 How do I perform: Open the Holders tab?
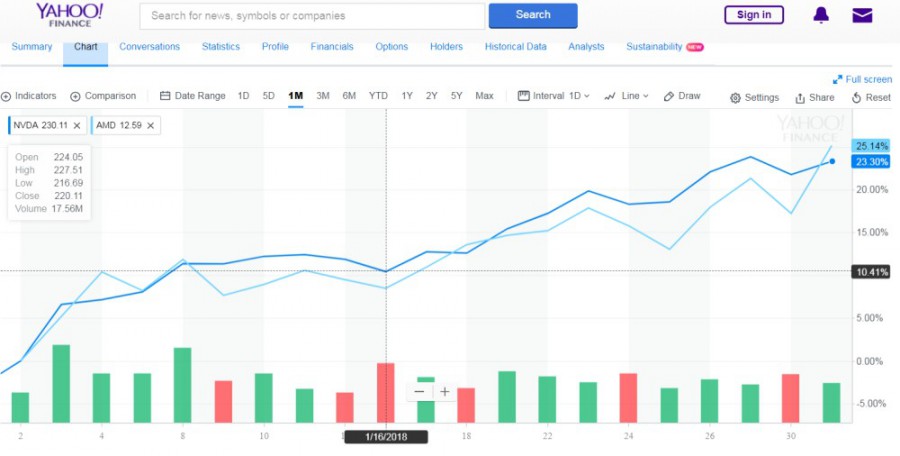(x=446, y=47)
